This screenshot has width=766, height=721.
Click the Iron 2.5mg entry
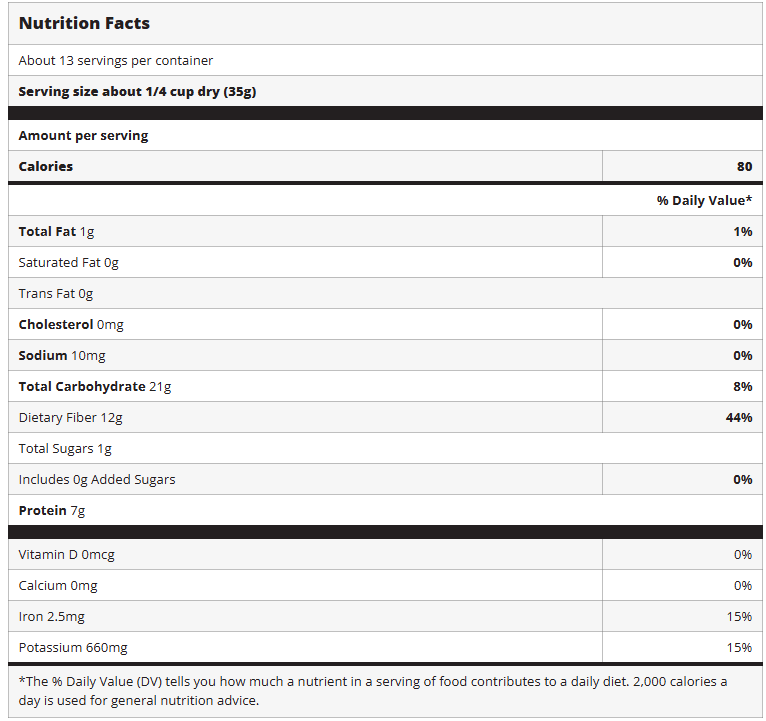click(51, 616)
